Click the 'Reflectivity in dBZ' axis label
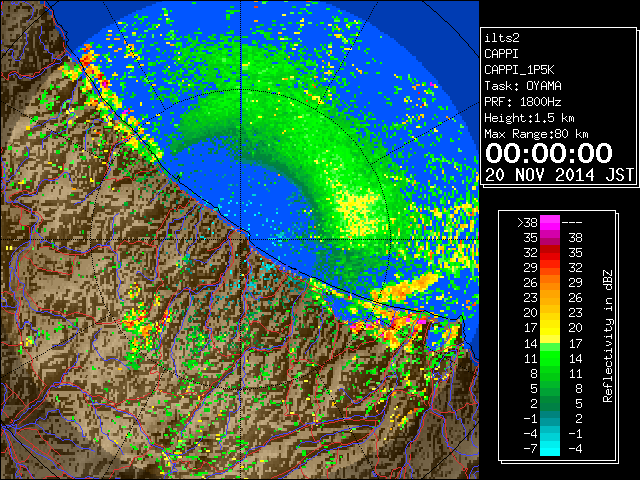 point(608,336)
